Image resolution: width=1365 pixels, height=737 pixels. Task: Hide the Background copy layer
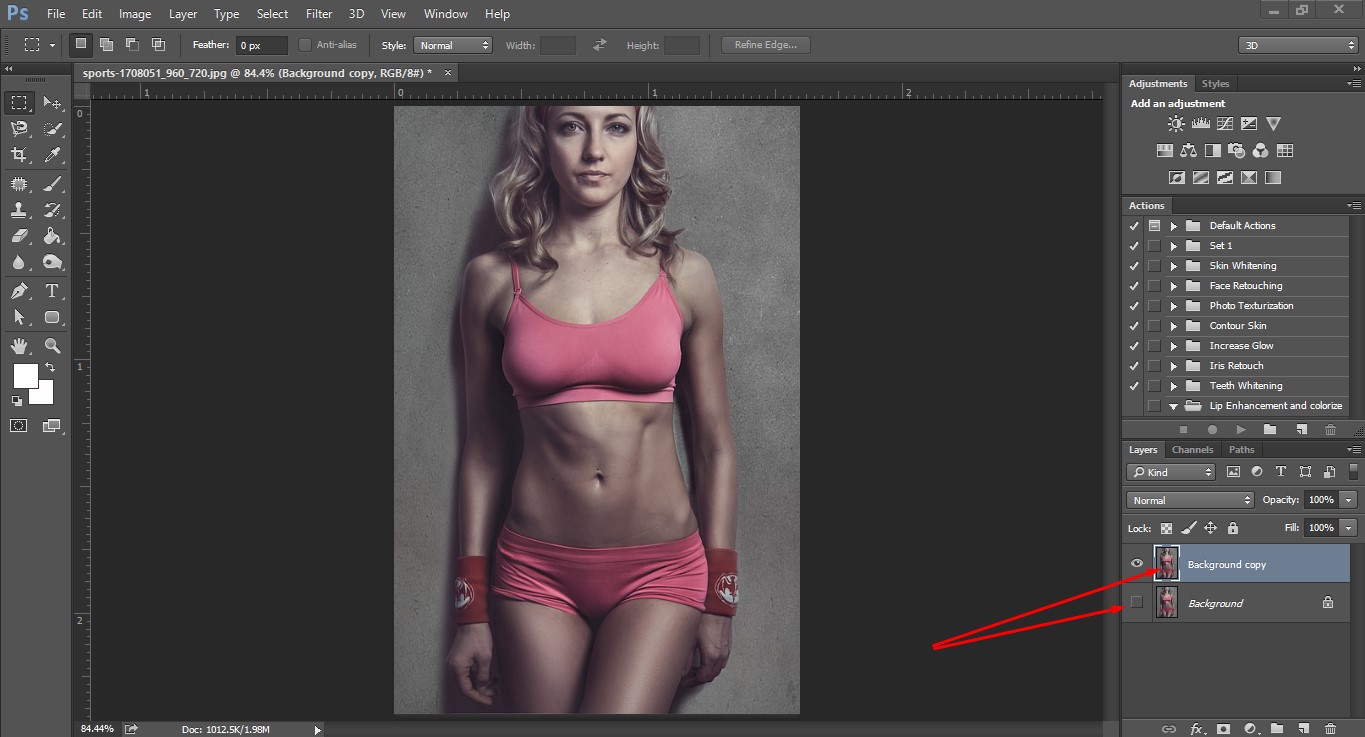pyautogui.click(x=1136, y=564)
